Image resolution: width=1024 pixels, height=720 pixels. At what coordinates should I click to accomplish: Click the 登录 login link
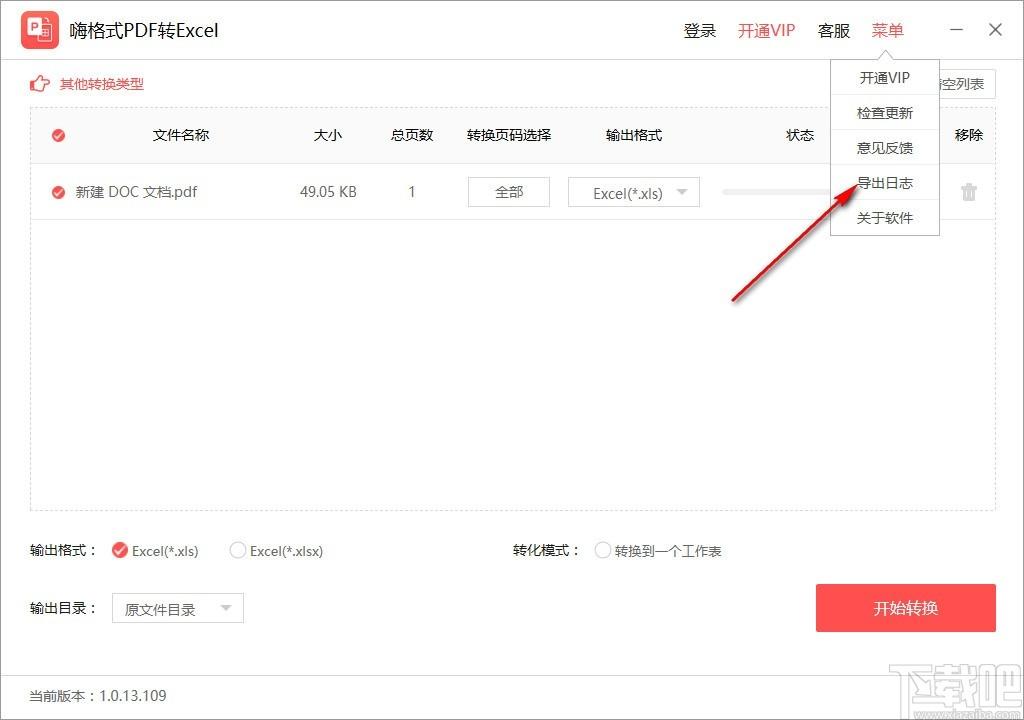coord(699,31)
